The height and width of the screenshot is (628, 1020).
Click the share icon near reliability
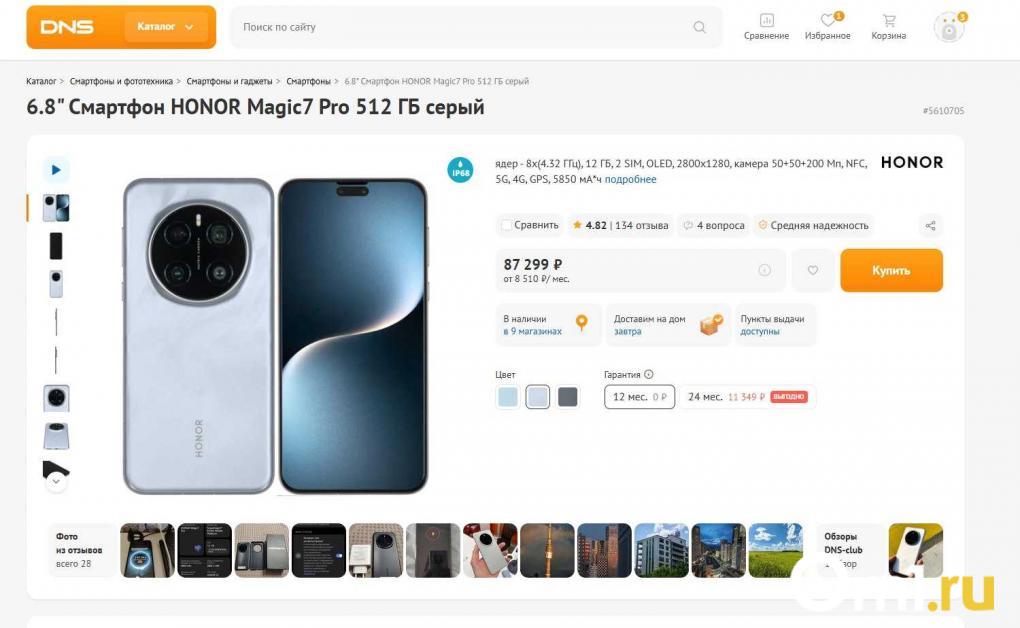point(930,225)
